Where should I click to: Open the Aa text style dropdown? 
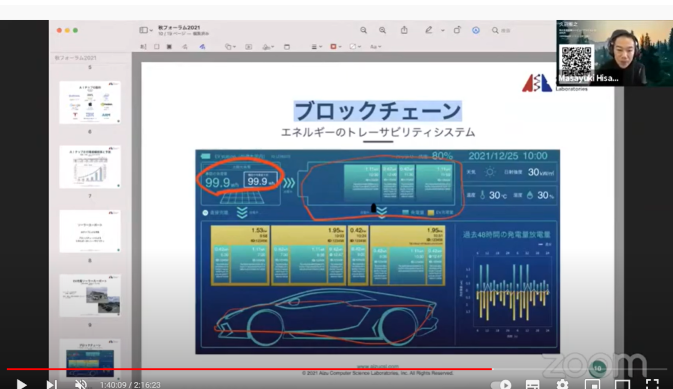click(376, 46)
